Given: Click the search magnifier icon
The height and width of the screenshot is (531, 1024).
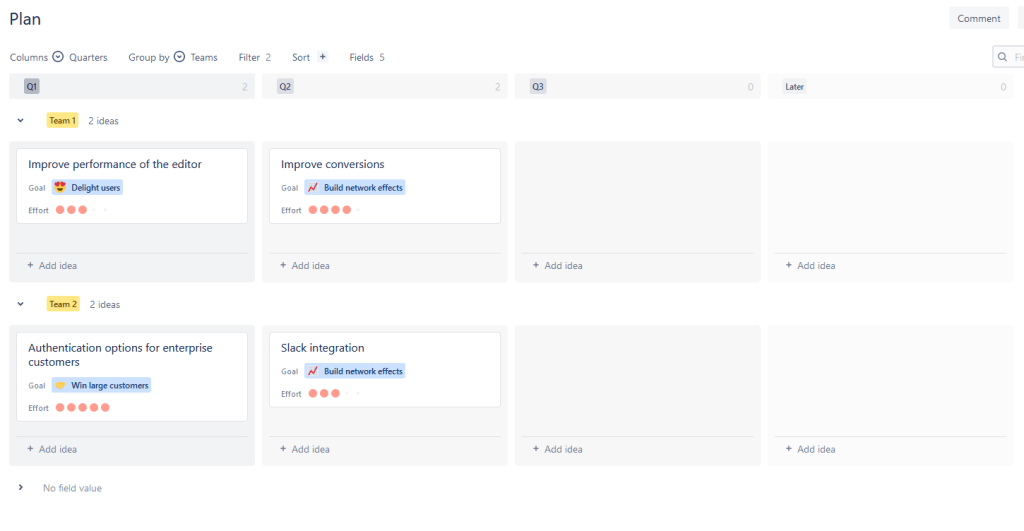Looking at the screenshot, I should point(1004,58).
